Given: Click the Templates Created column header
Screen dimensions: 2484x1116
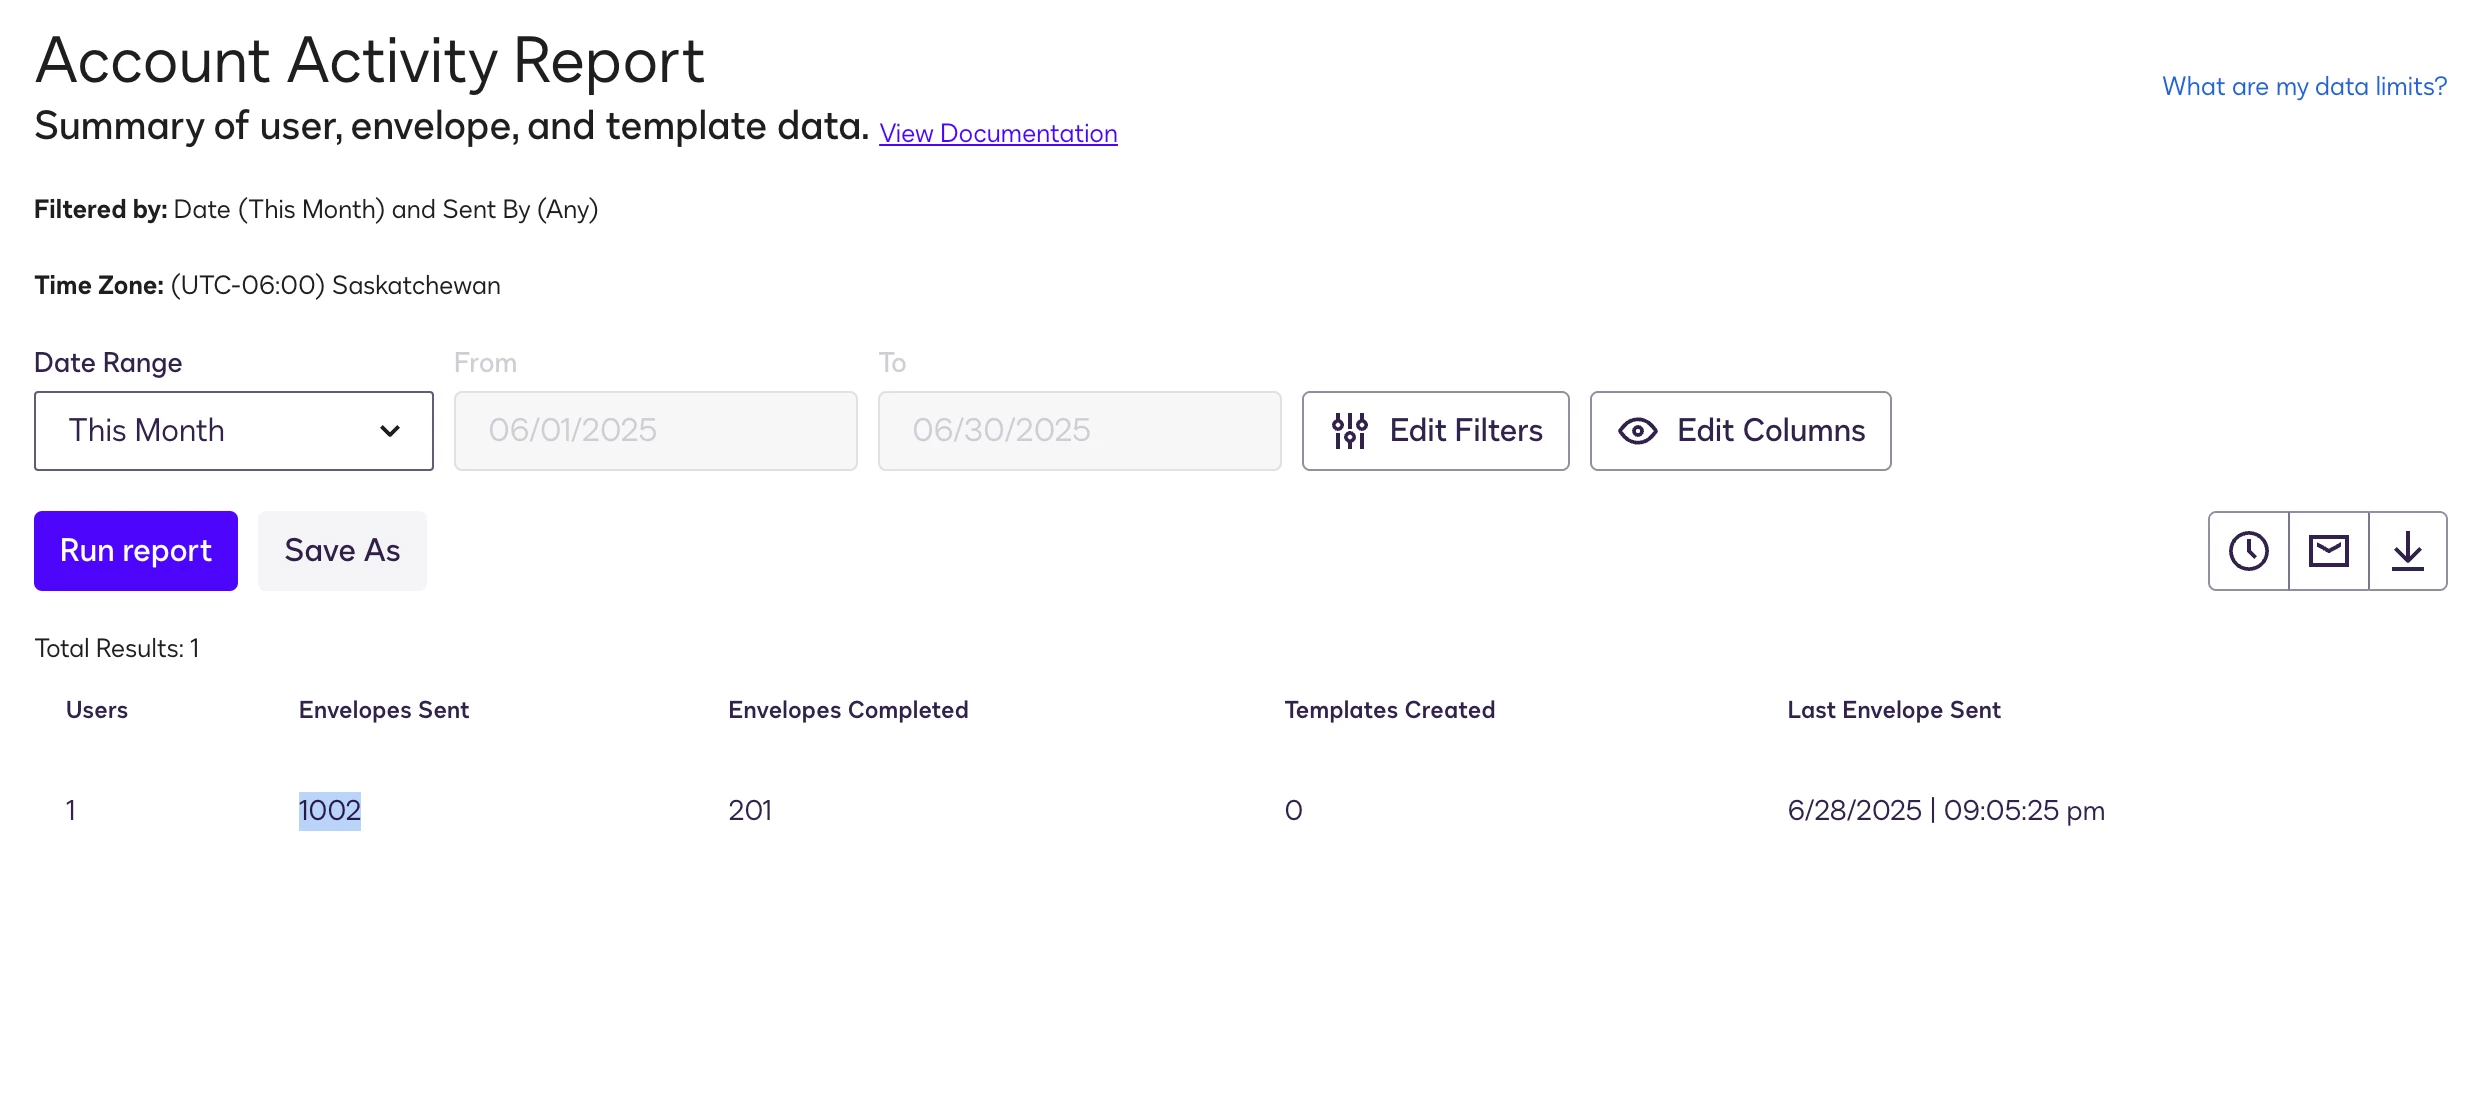Looking at the screenshot, I should [1390, 710].
